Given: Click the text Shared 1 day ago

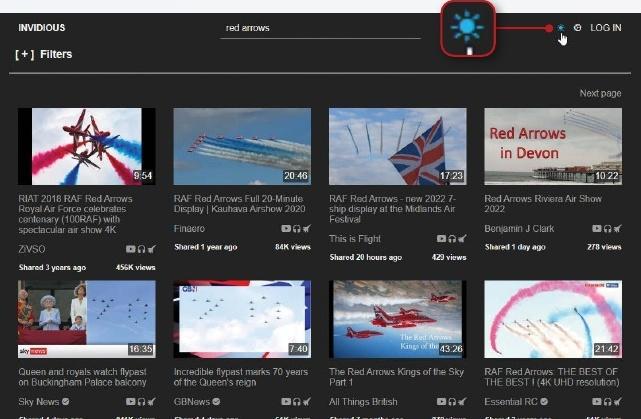Looking at the screenshot, I should coord(515,247).
